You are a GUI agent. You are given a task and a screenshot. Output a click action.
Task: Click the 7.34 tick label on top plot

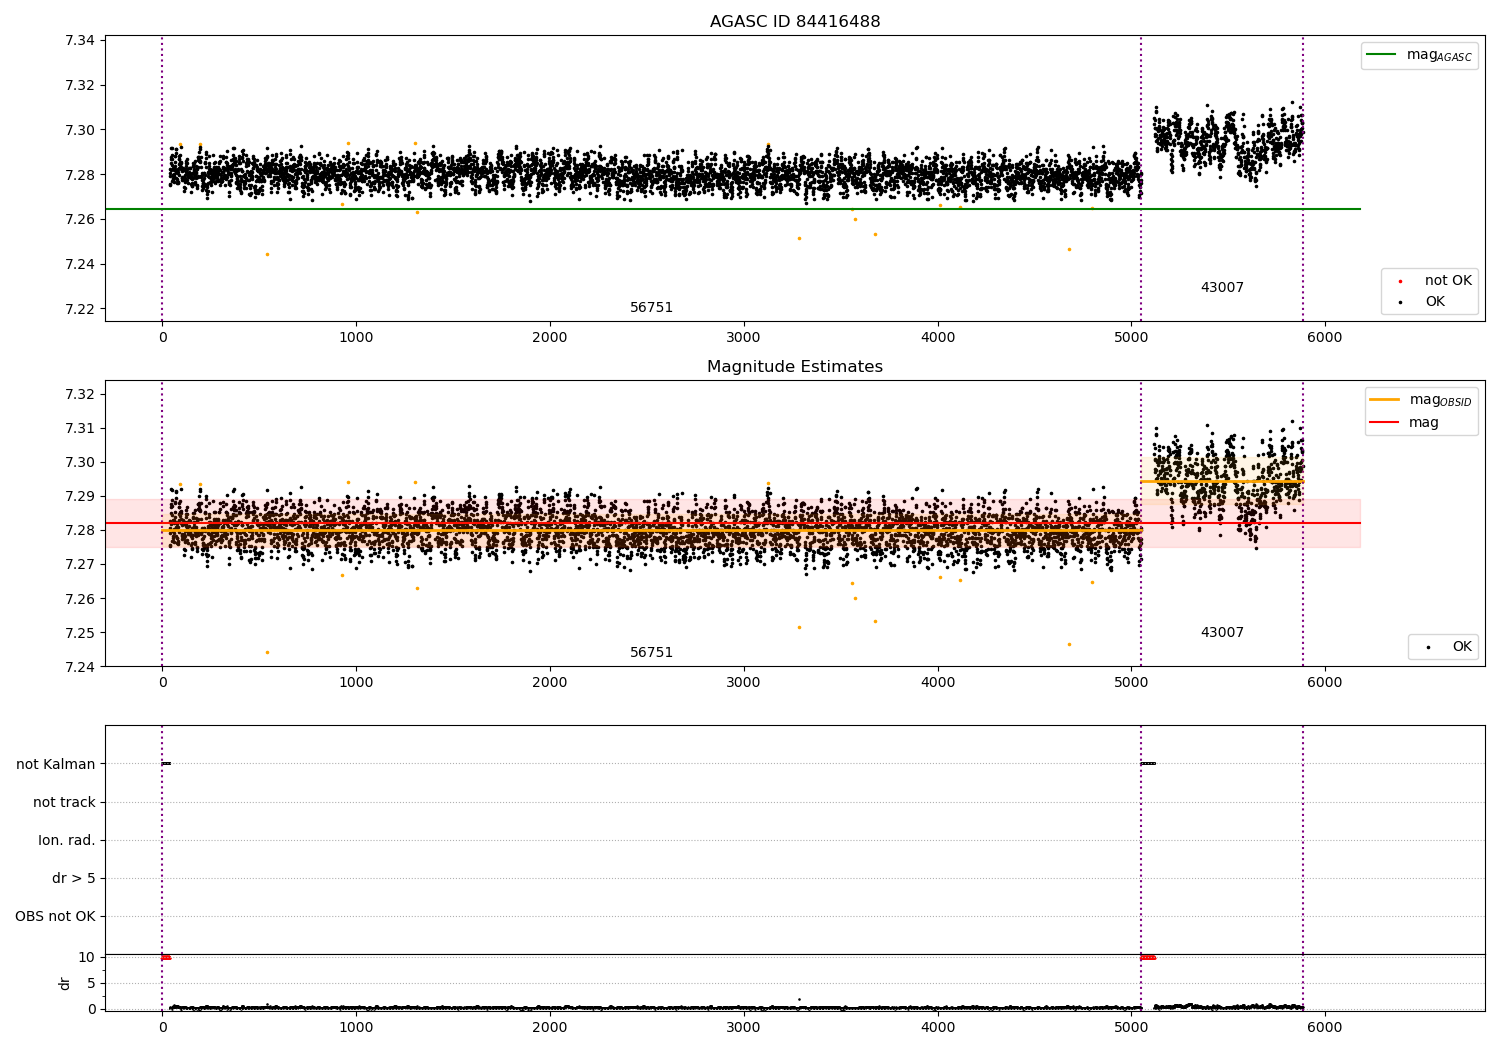coord(79,41)
